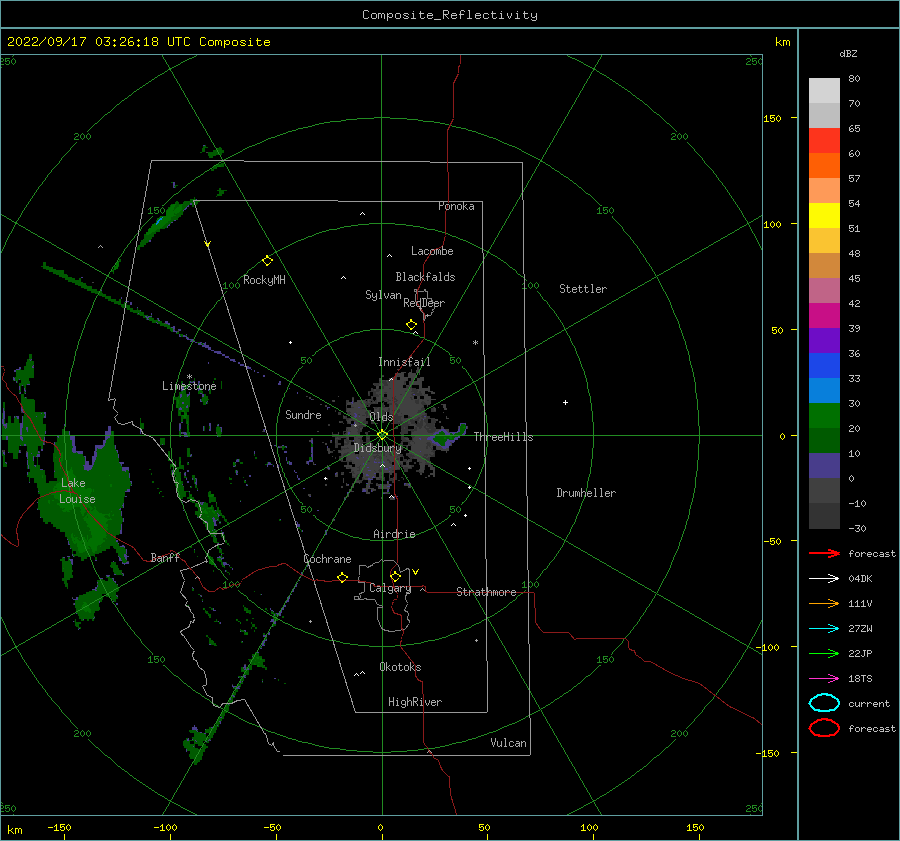This screenshot has height=841, width=900.
Task: Click the blue 33–36 dBZ color swatch
Action: 824,366
